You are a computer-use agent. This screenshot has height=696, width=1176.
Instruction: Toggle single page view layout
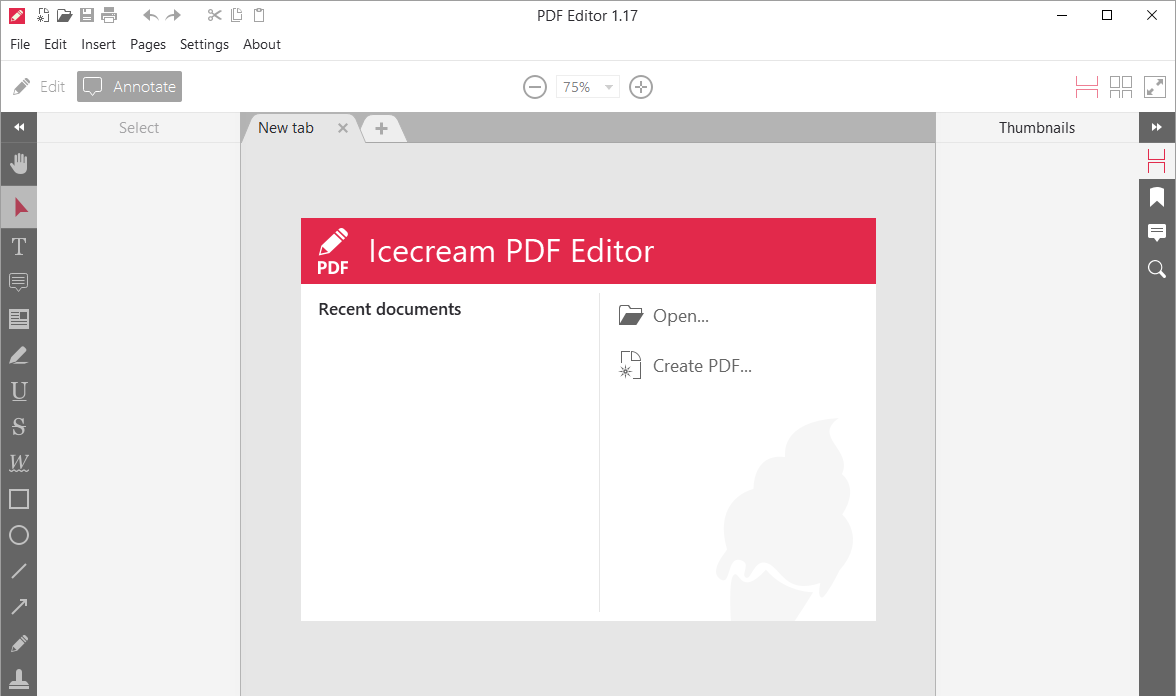1086,87
